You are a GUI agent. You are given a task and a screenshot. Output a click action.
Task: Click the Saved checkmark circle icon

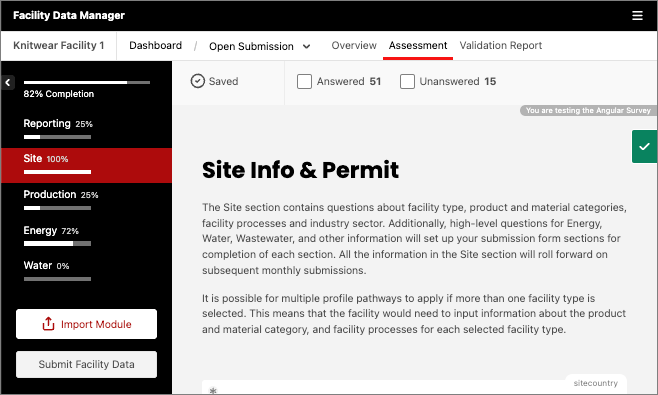coord(197,81)
